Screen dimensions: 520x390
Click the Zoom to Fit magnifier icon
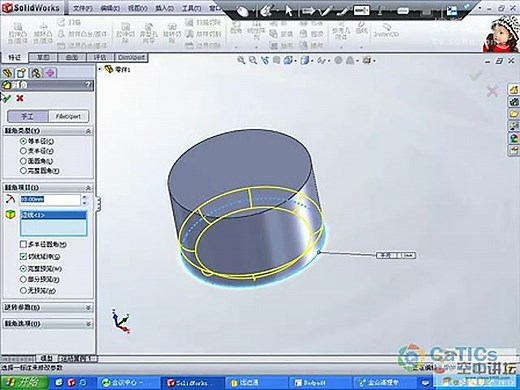241,60
